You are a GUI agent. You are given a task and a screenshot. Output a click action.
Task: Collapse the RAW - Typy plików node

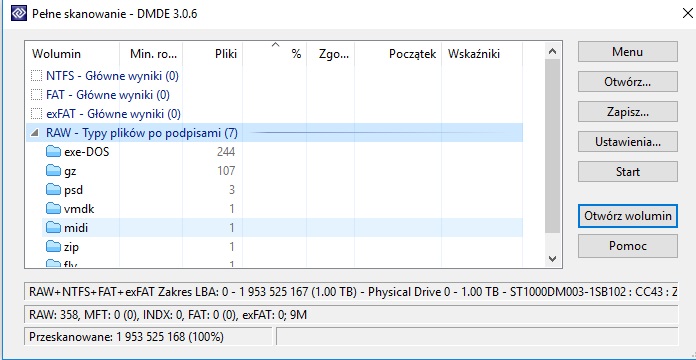pyautogui.click(x=35, y=133)
